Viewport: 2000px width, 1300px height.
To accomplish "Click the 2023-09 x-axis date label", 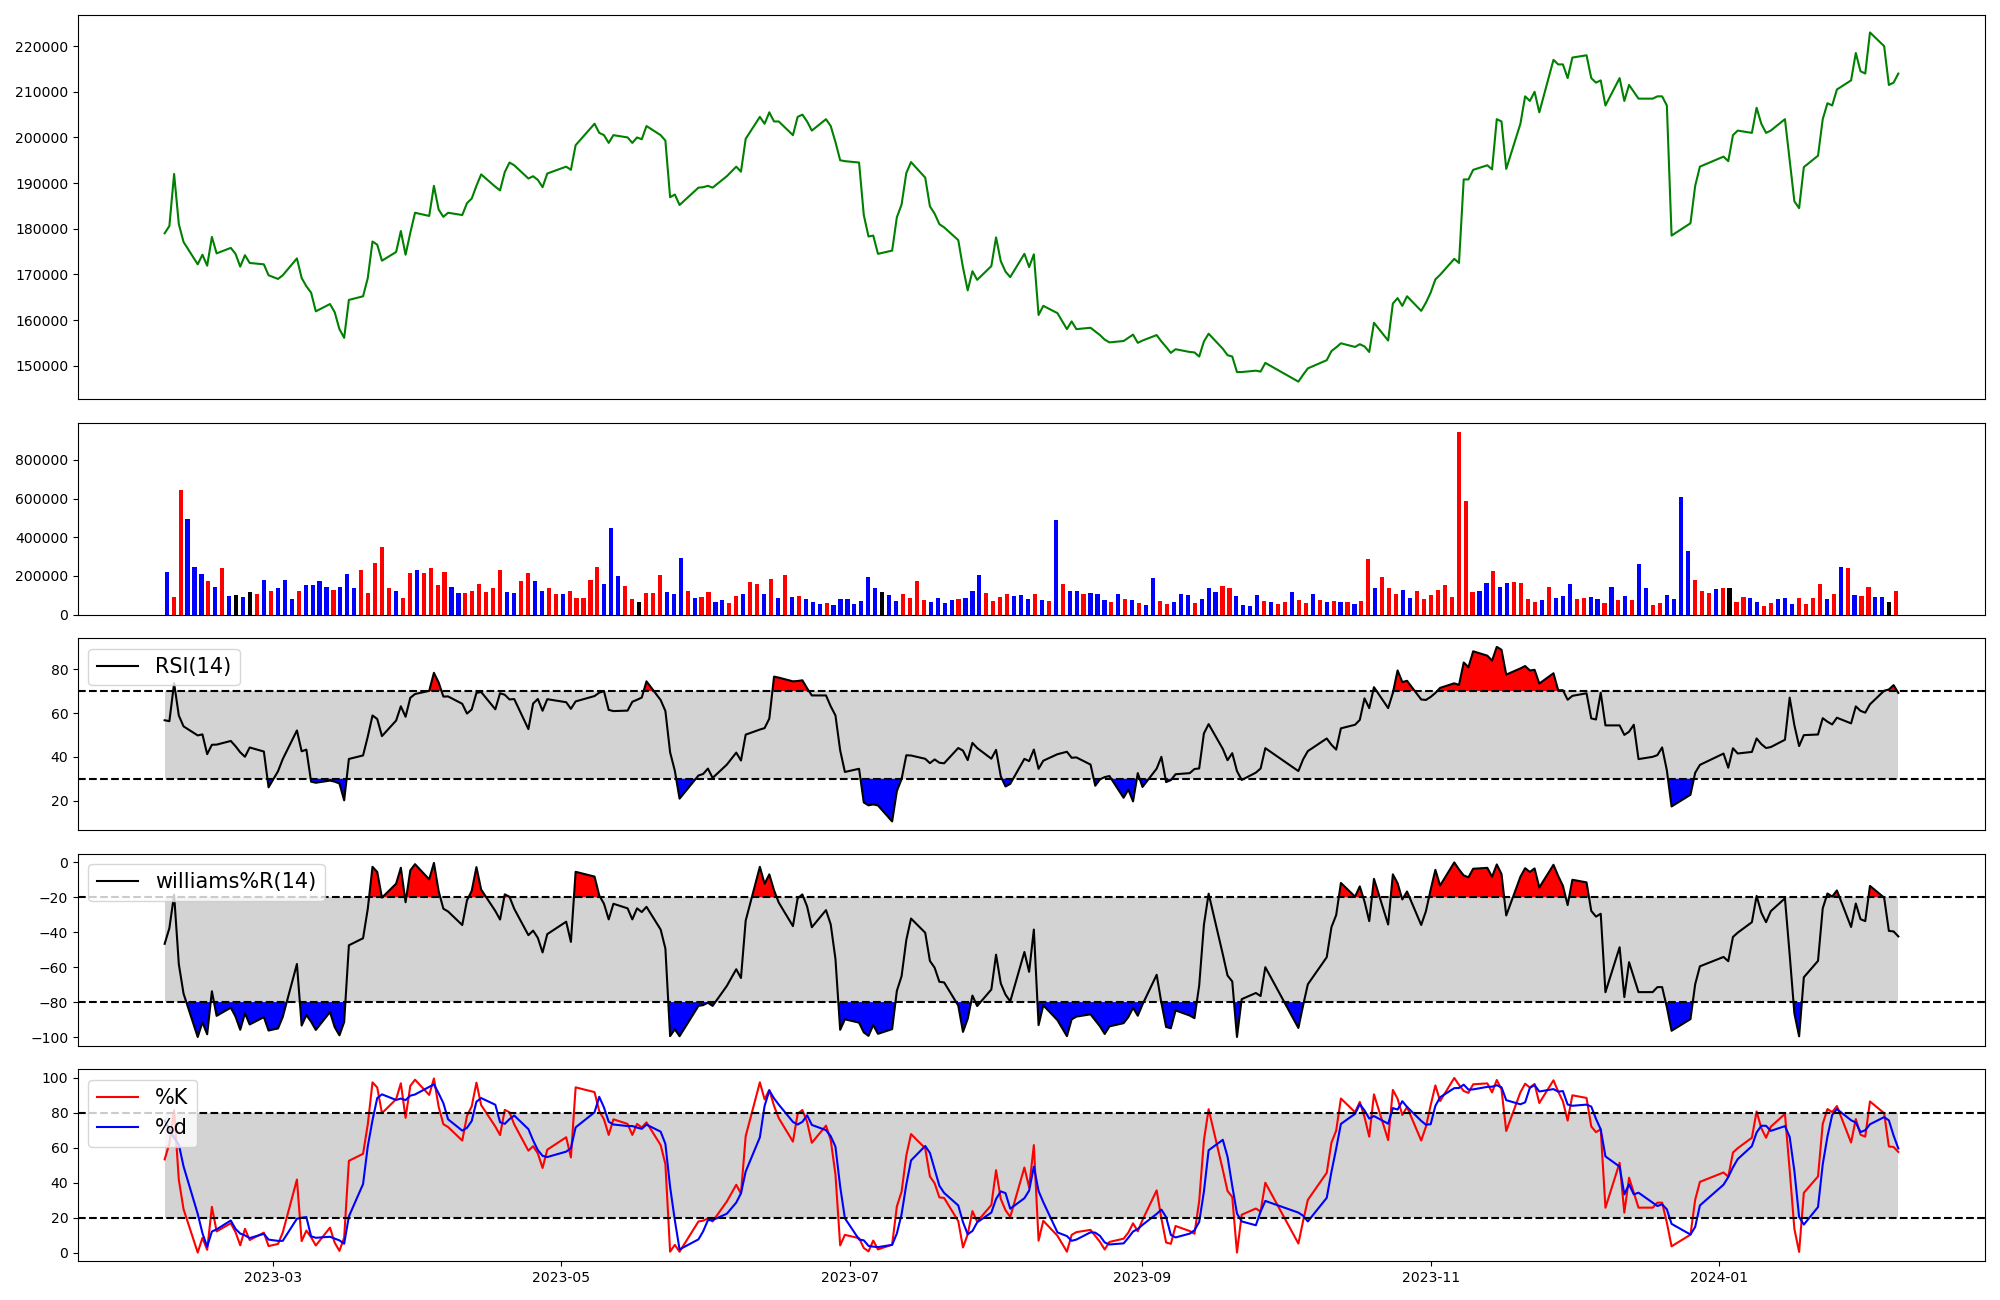I will pos(1141,1277).
